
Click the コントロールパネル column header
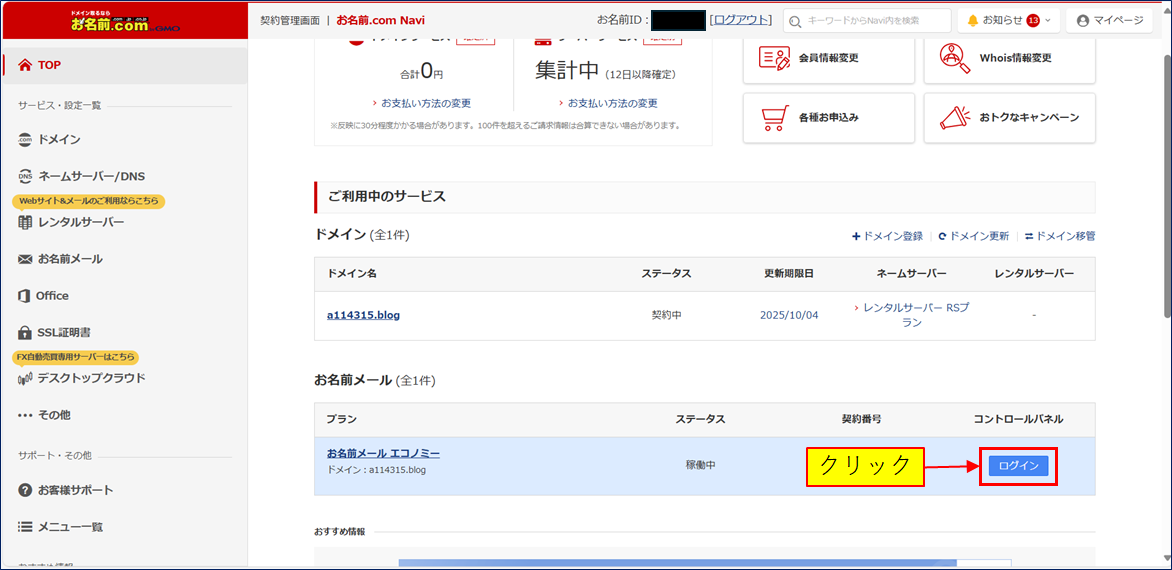1018,420
